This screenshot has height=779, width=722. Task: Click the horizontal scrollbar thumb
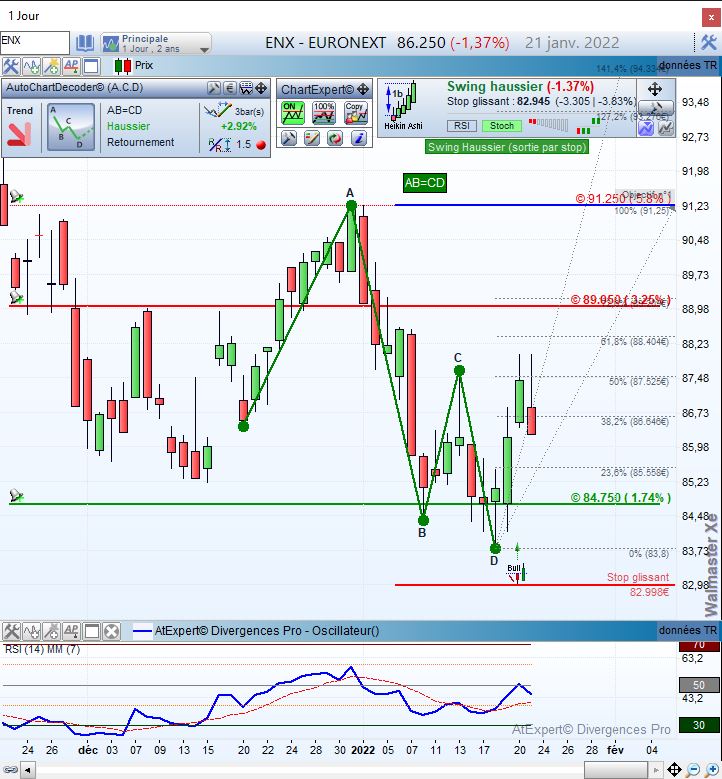[616, 771]
